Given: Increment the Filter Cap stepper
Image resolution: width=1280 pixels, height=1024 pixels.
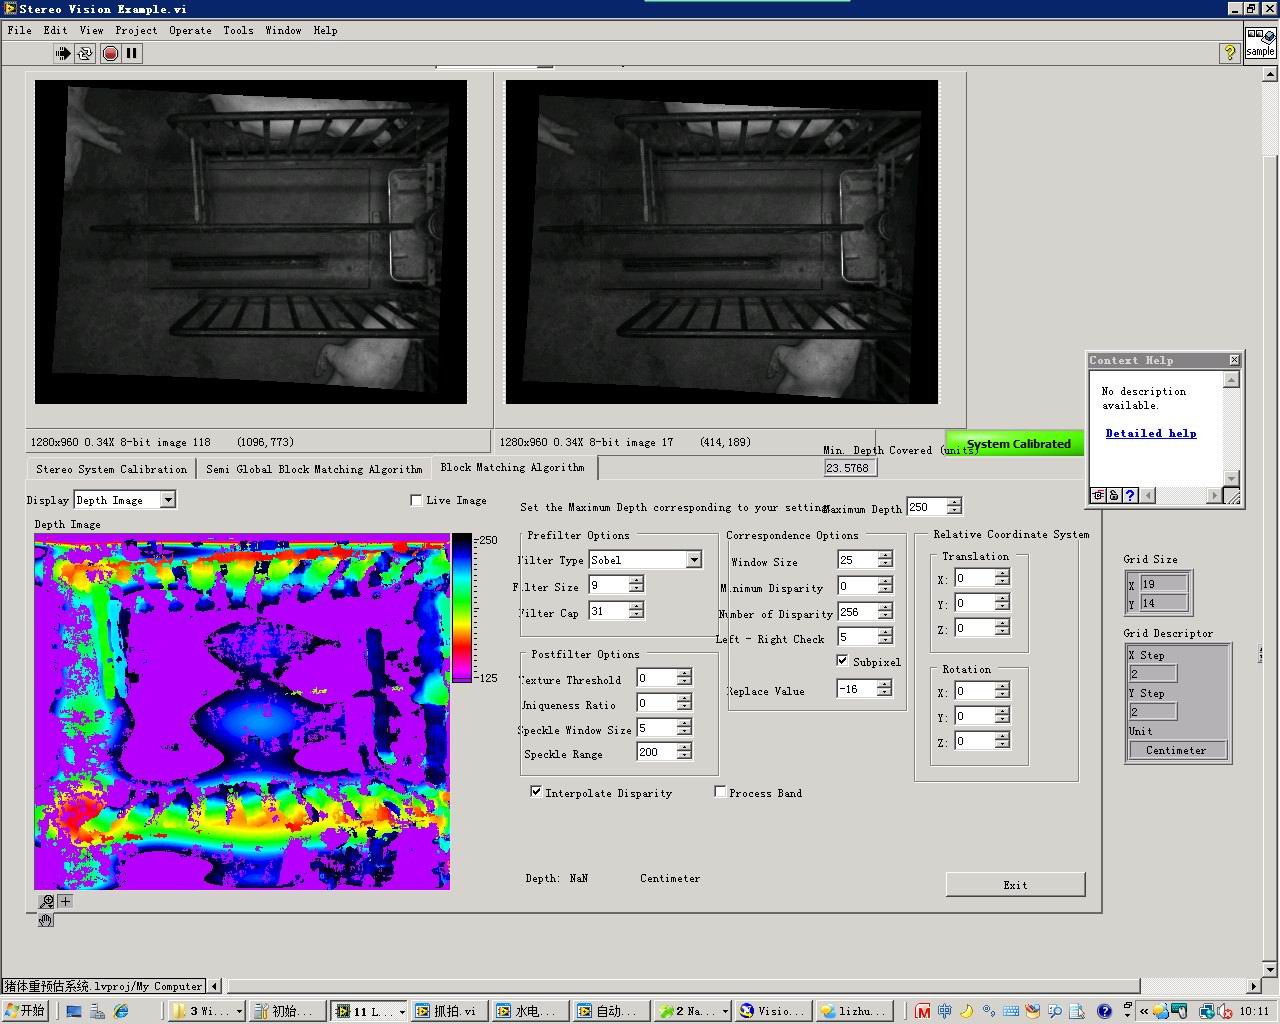Looking at the screenshot, I should [636, 606].
